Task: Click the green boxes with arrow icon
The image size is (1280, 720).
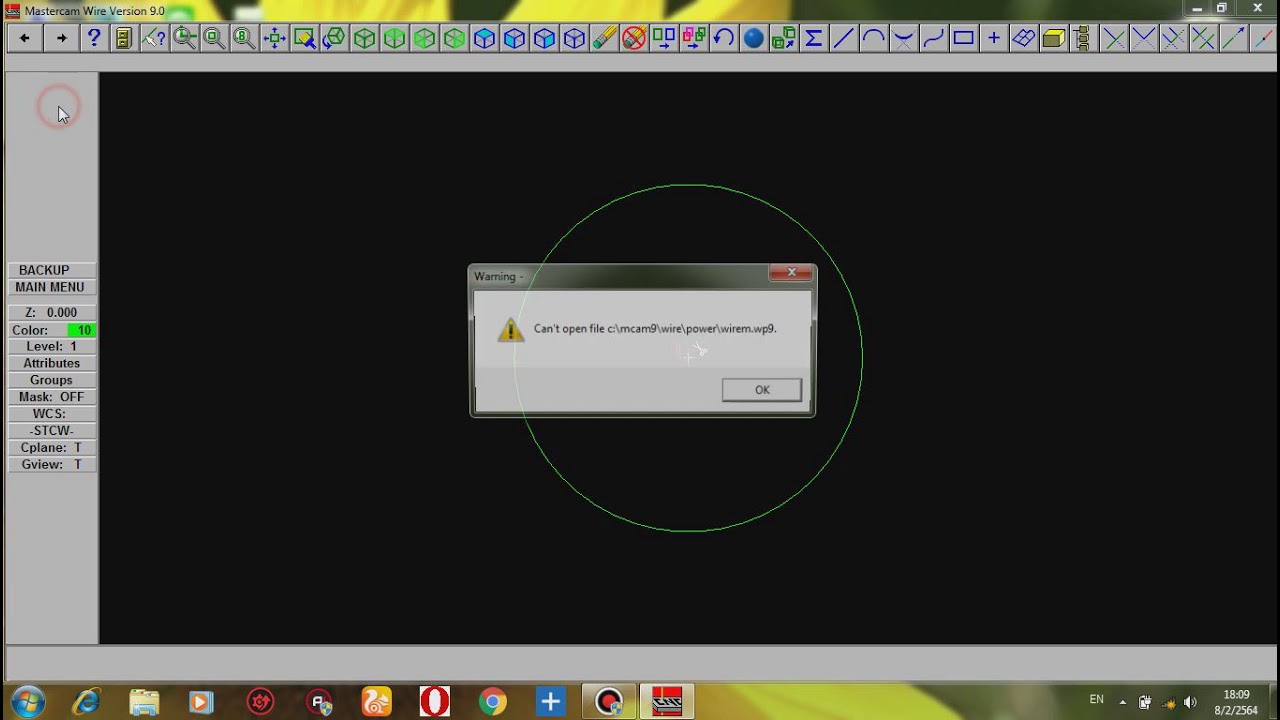Action: (x=784, y=38)
